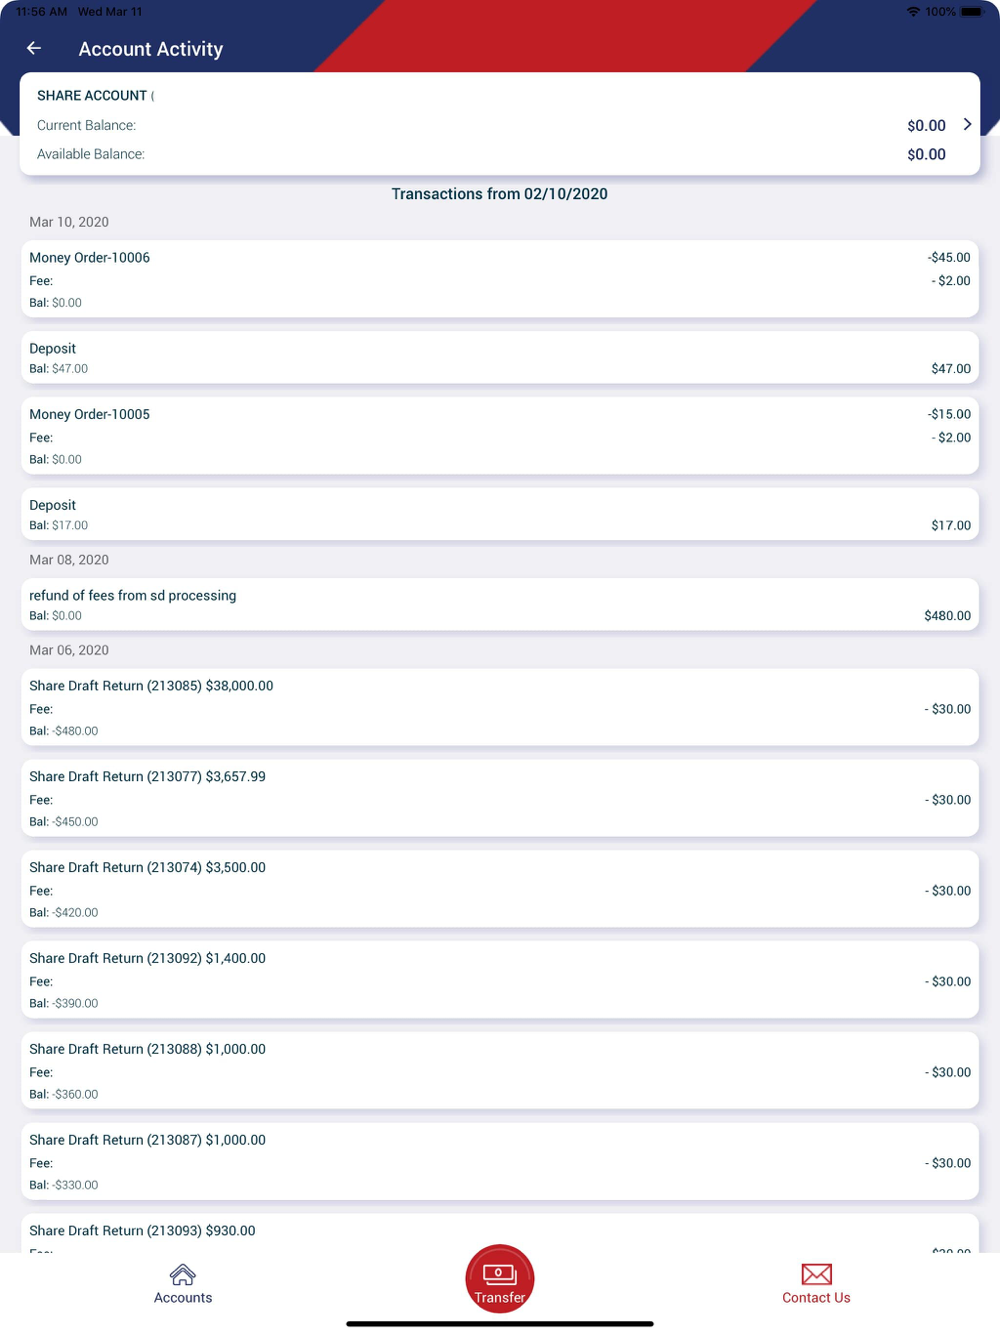
Task: Check the Wi-Fi status icon
Action: click(913, 12)
